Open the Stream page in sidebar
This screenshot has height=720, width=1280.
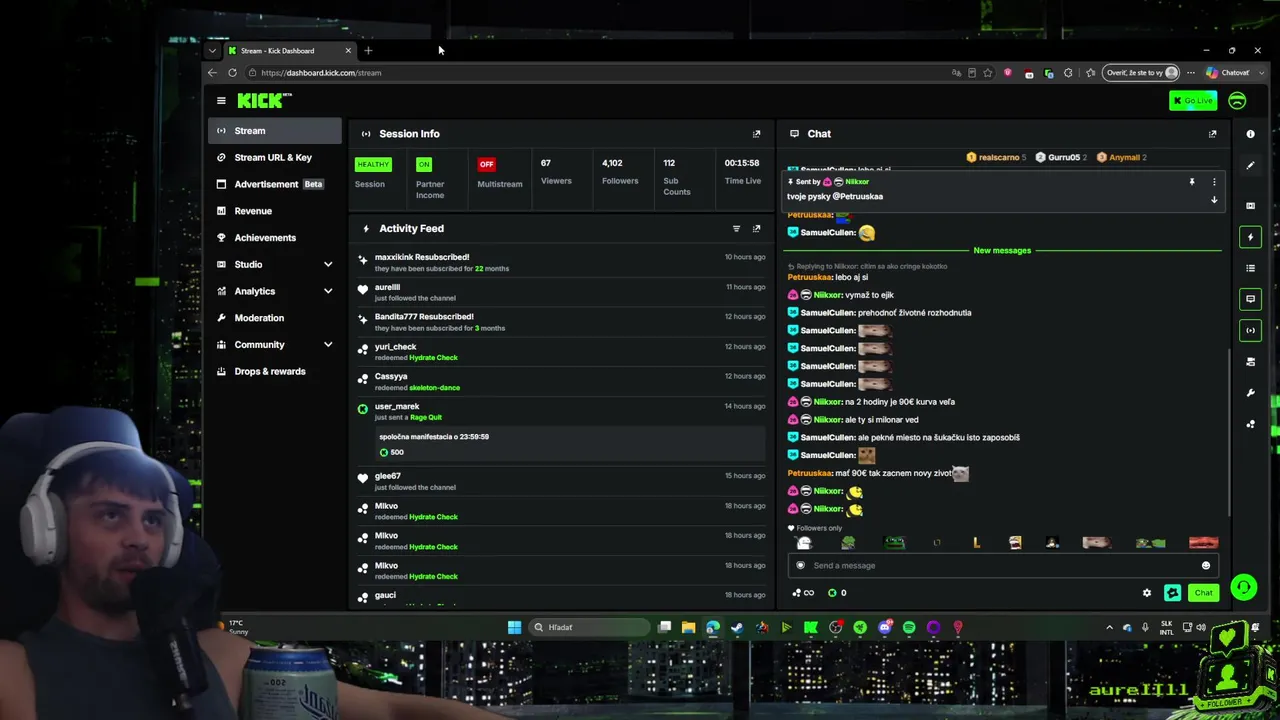point(275,131)
